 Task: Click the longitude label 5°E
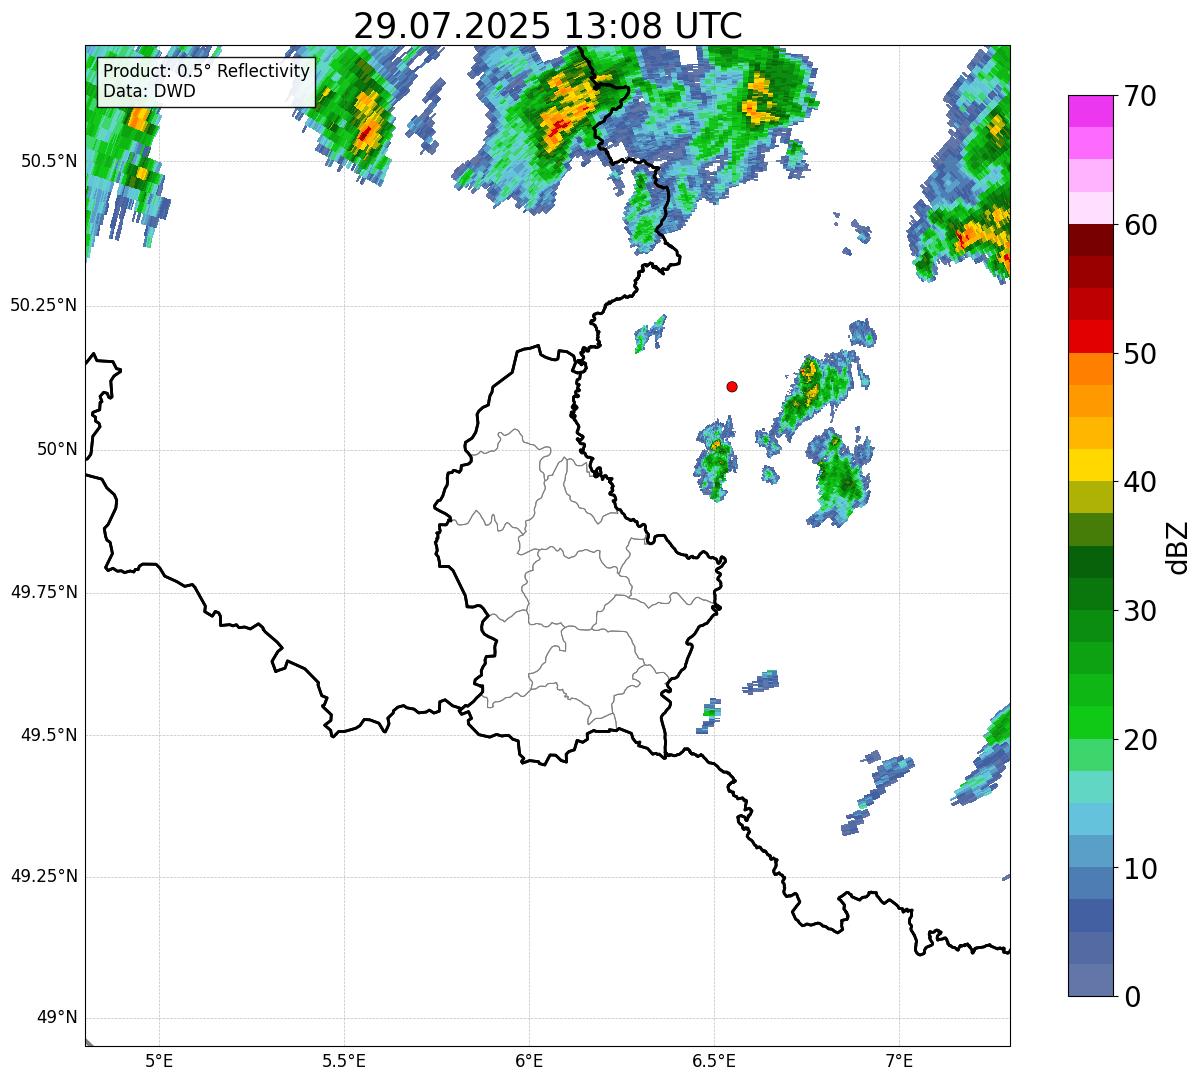click(x=159, y=1060)
